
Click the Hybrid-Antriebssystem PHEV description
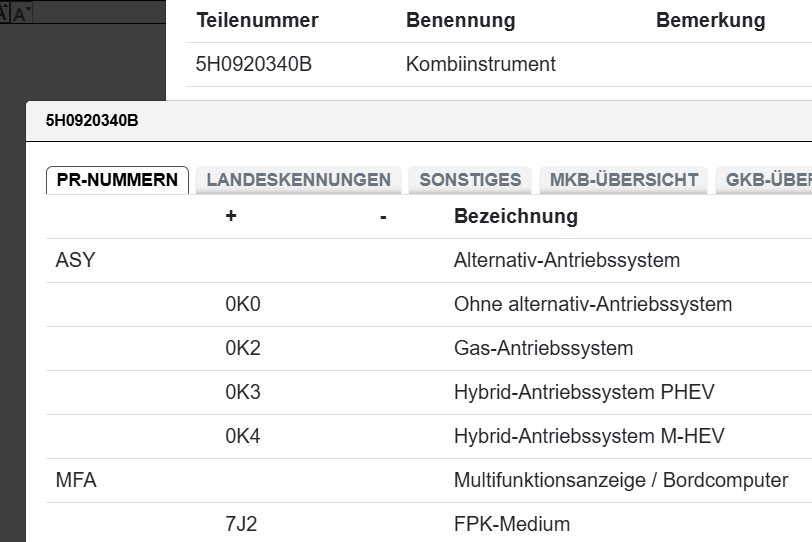coord(584,392)
